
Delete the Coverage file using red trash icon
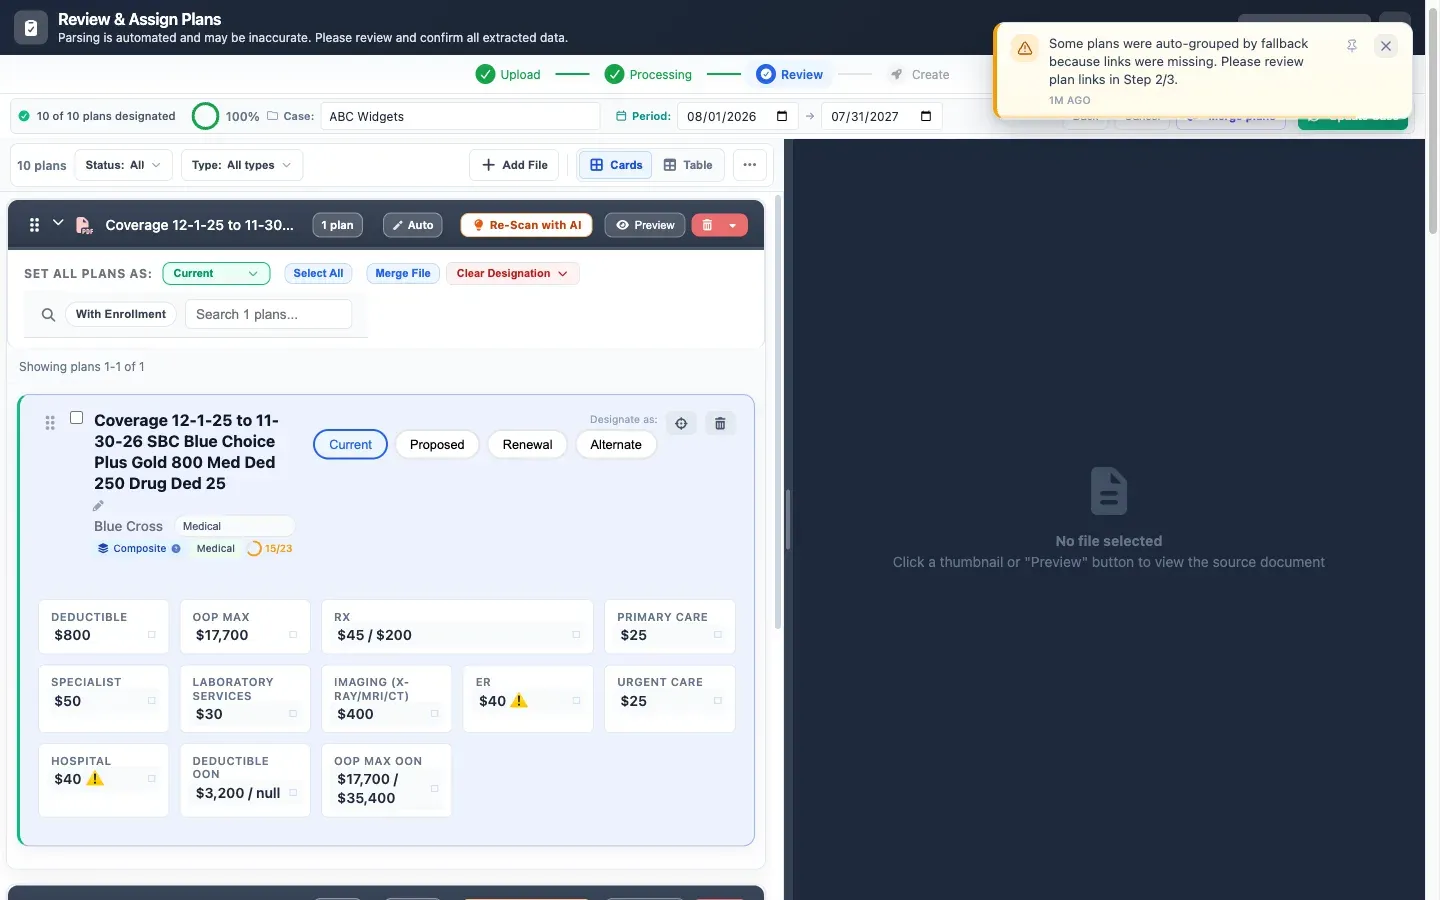click(707, 225)
